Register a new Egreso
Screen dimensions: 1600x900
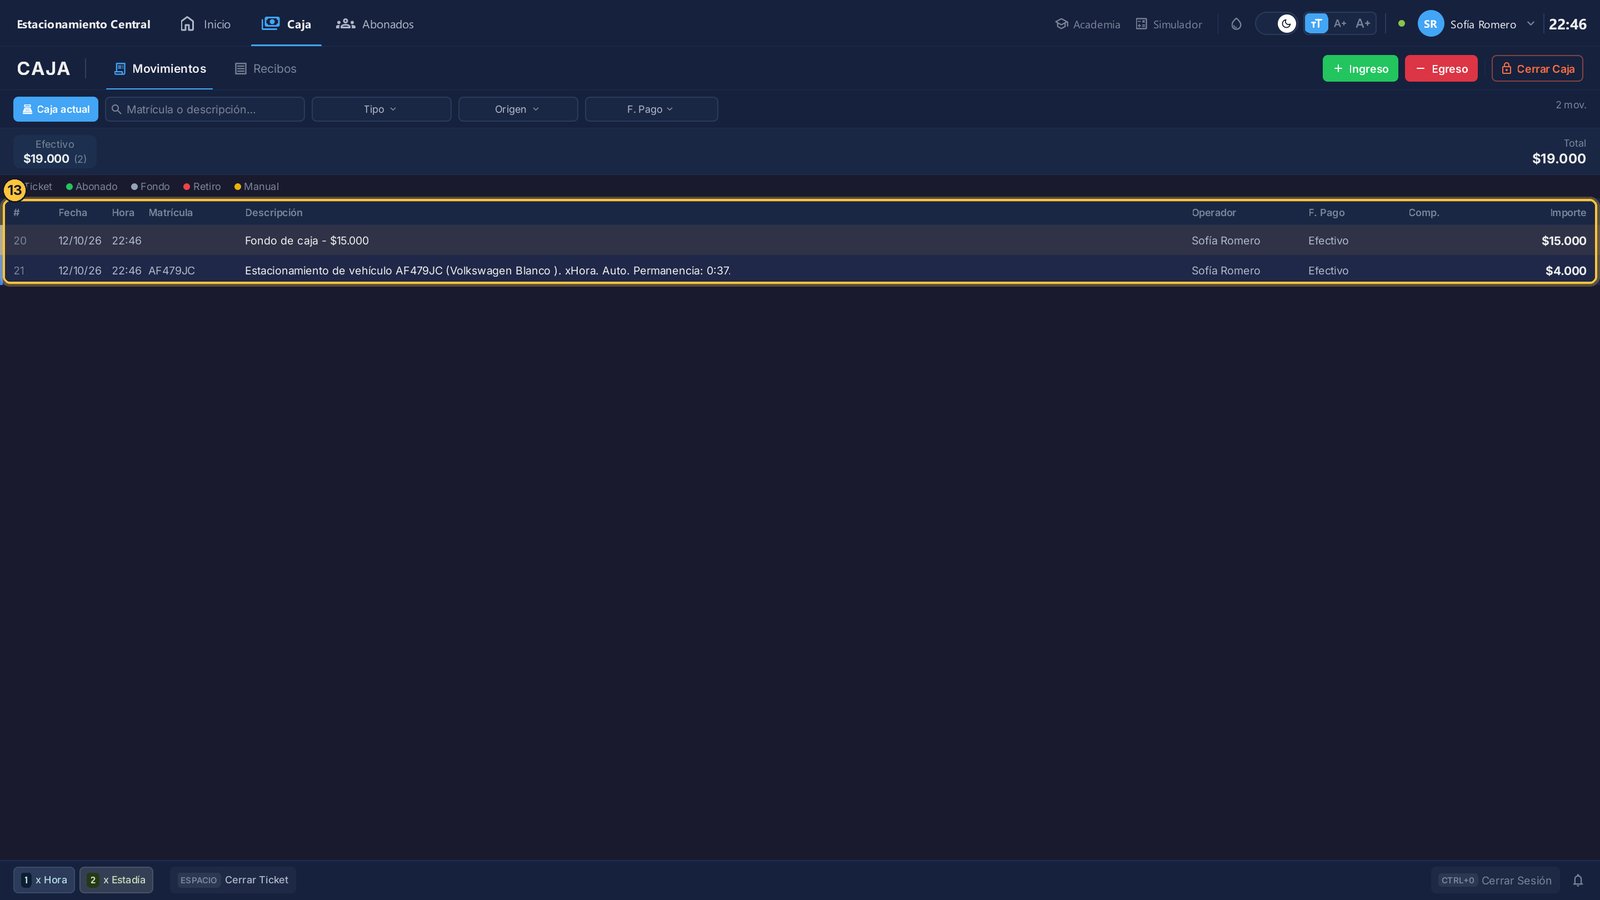click(x=1441, y=69)
